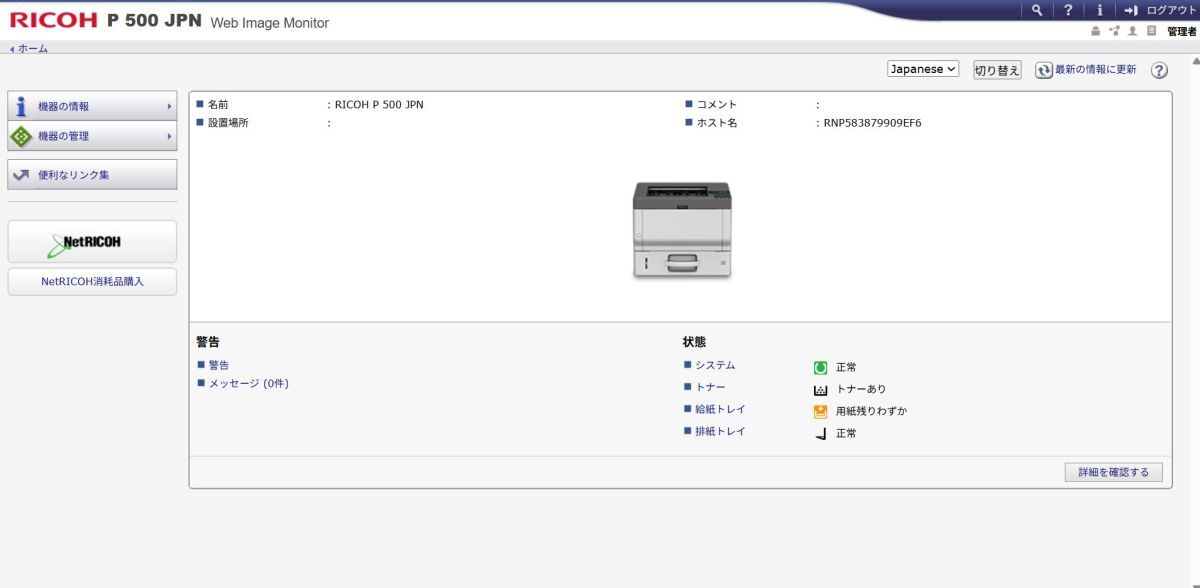Click the gray lock status icon
Image resolution: width=1200 pixels, height=588 pixels.
pyautogui.click(x=1096, y=31)
